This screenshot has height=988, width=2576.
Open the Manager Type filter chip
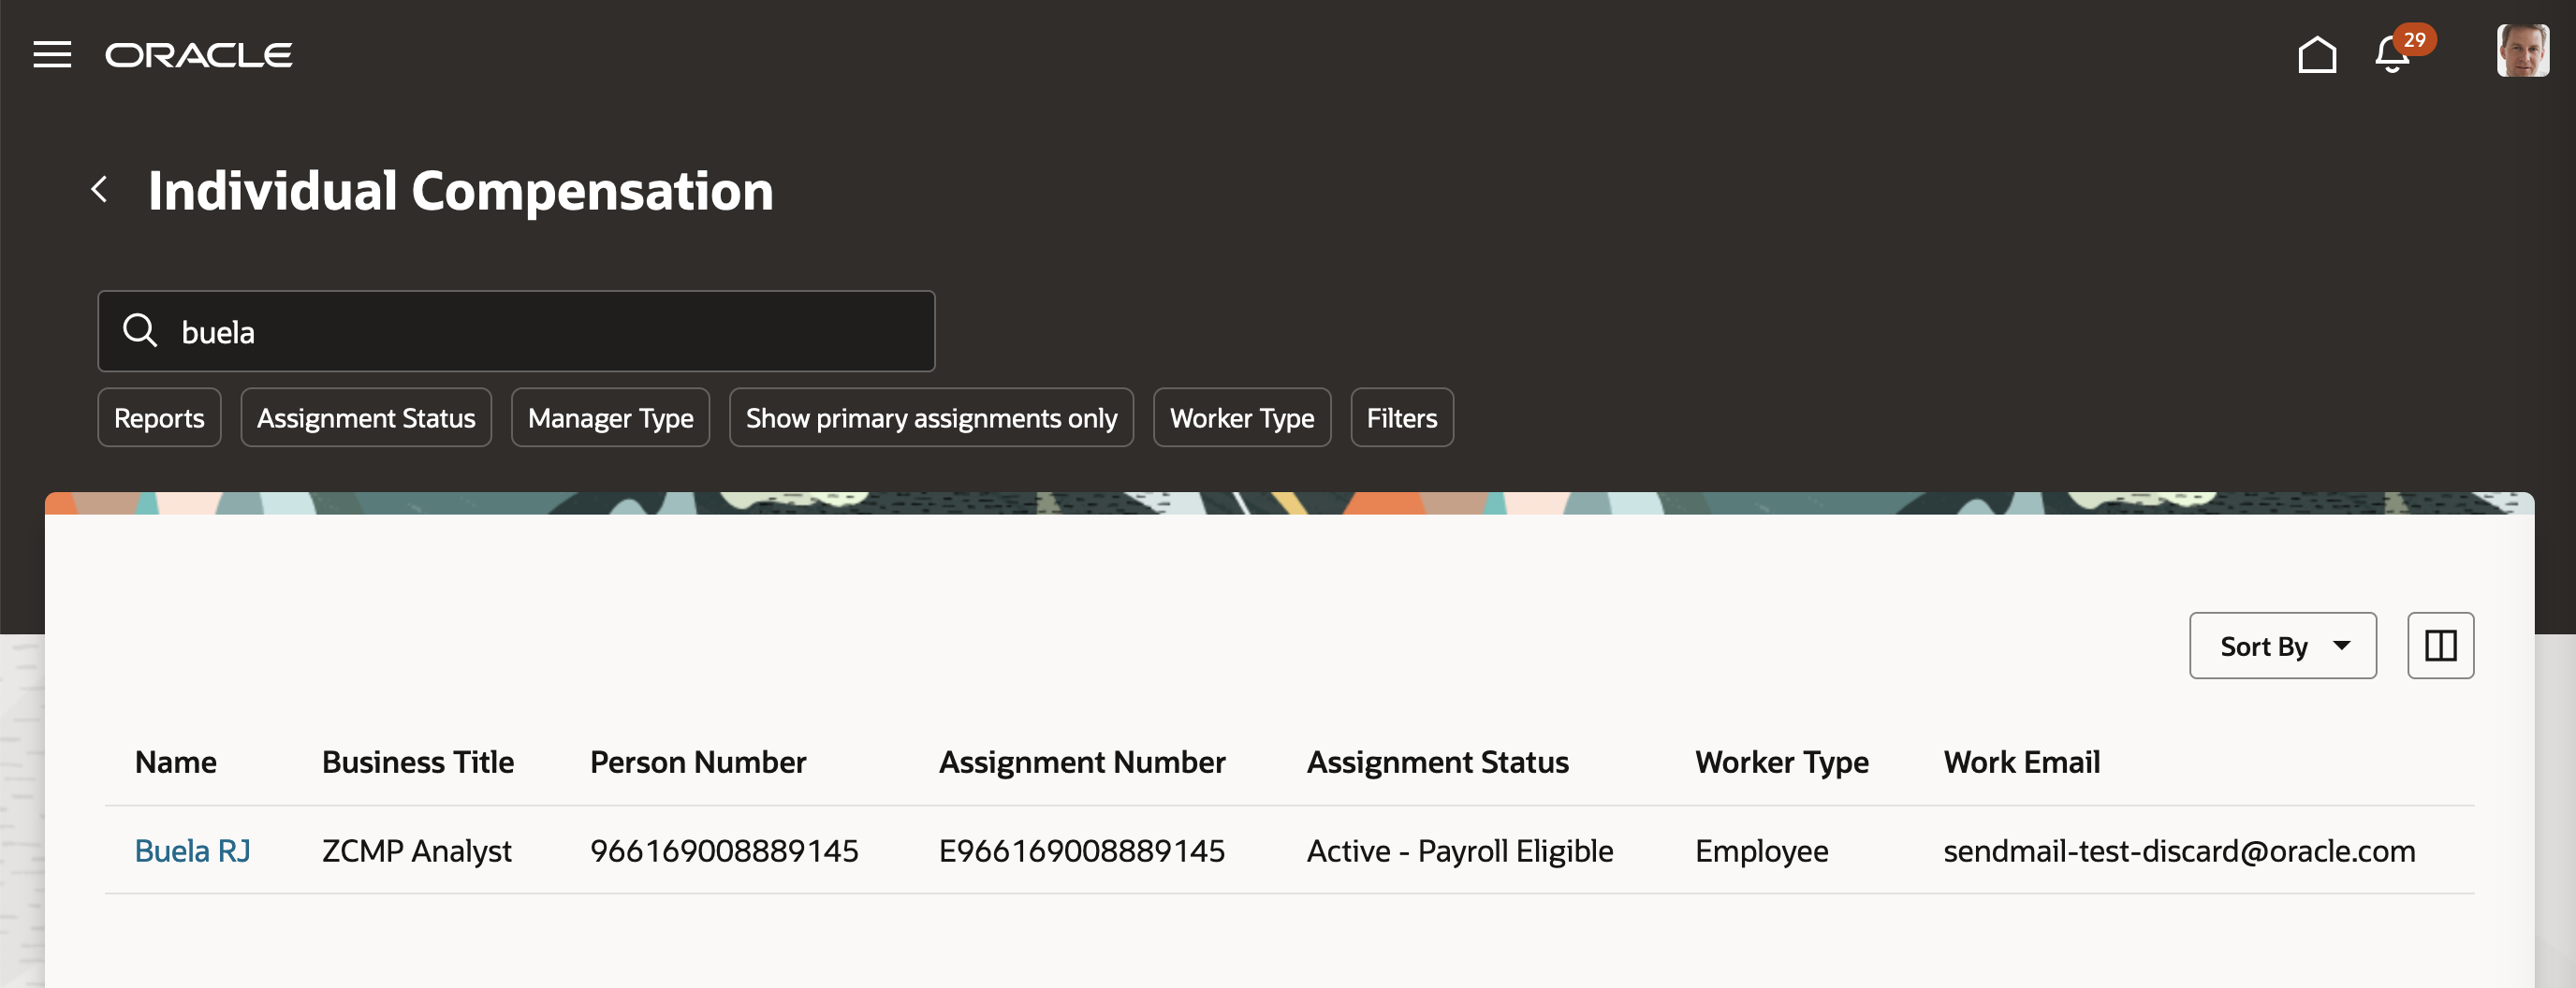610,417
